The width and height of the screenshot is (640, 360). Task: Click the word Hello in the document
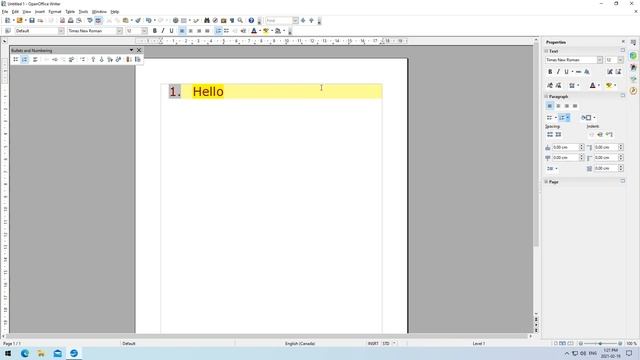(x=208, y=91)
